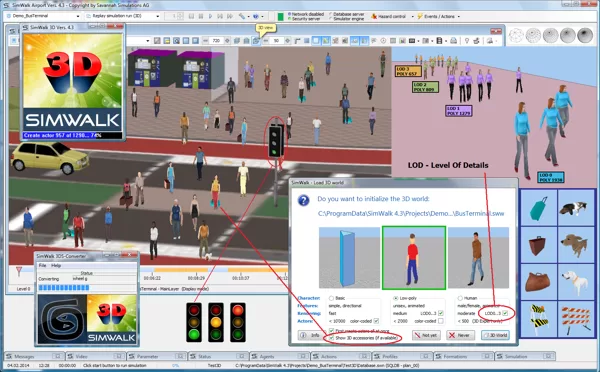Select the red-shirt low-poly character thumbnail
The width and height of the screenshot is (600, 372).
pos(414,258)
